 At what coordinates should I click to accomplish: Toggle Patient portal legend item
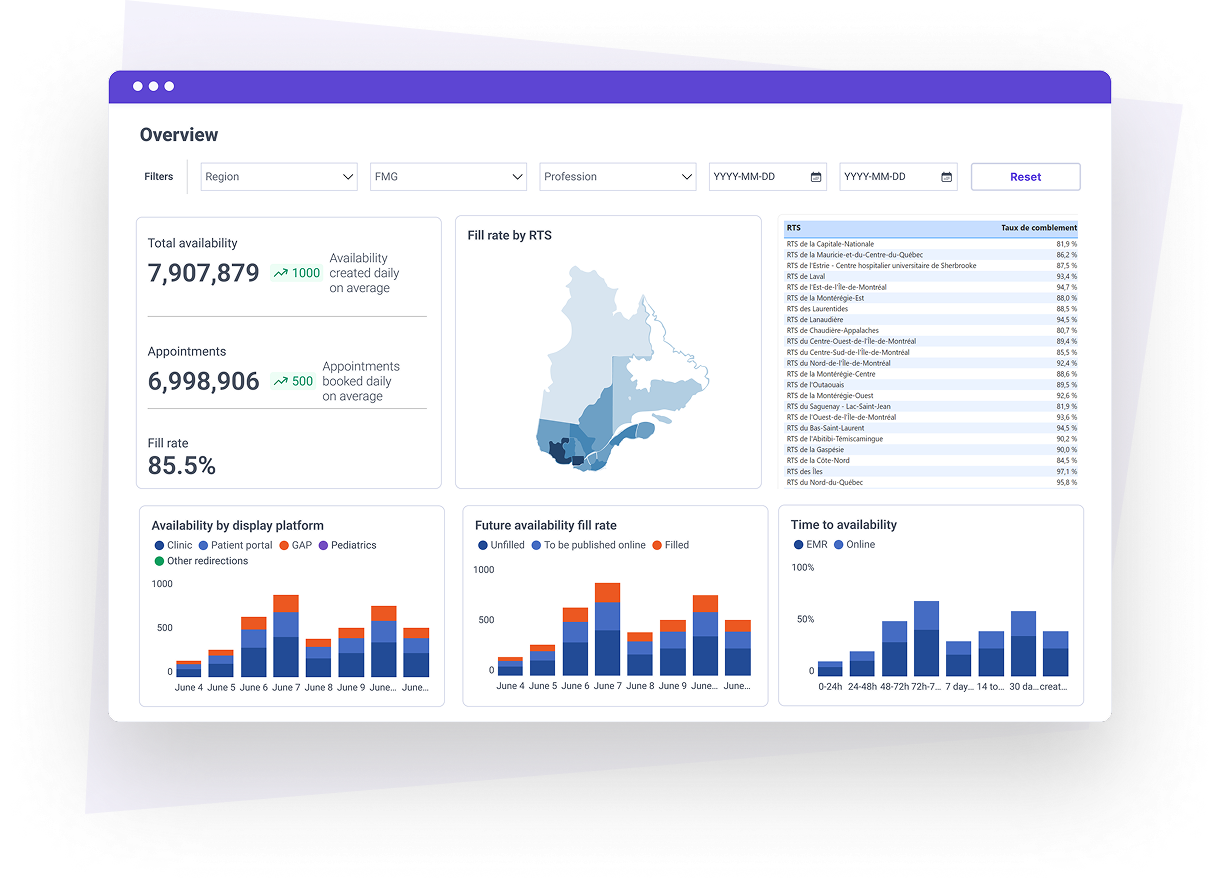click(235, 545)
